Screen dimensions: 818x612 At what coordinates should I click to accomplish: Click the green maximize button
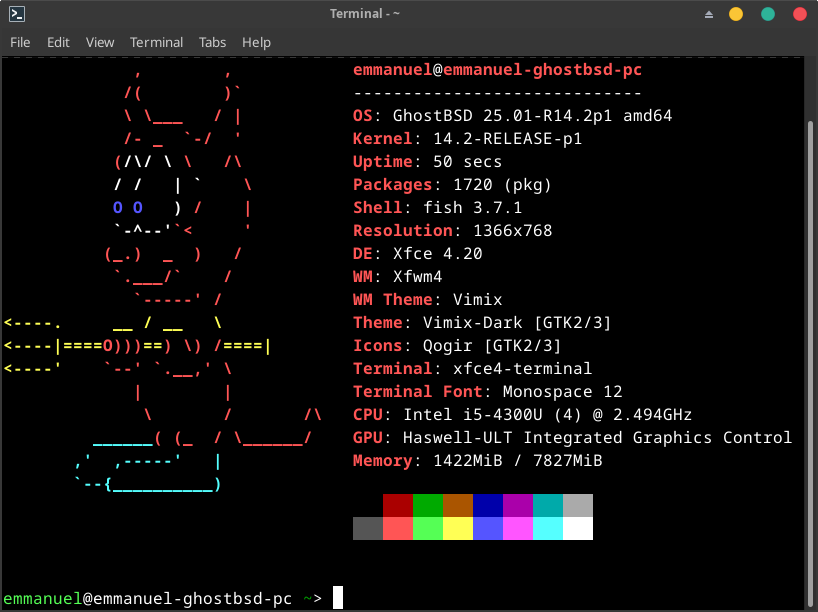tap(767, 14)
